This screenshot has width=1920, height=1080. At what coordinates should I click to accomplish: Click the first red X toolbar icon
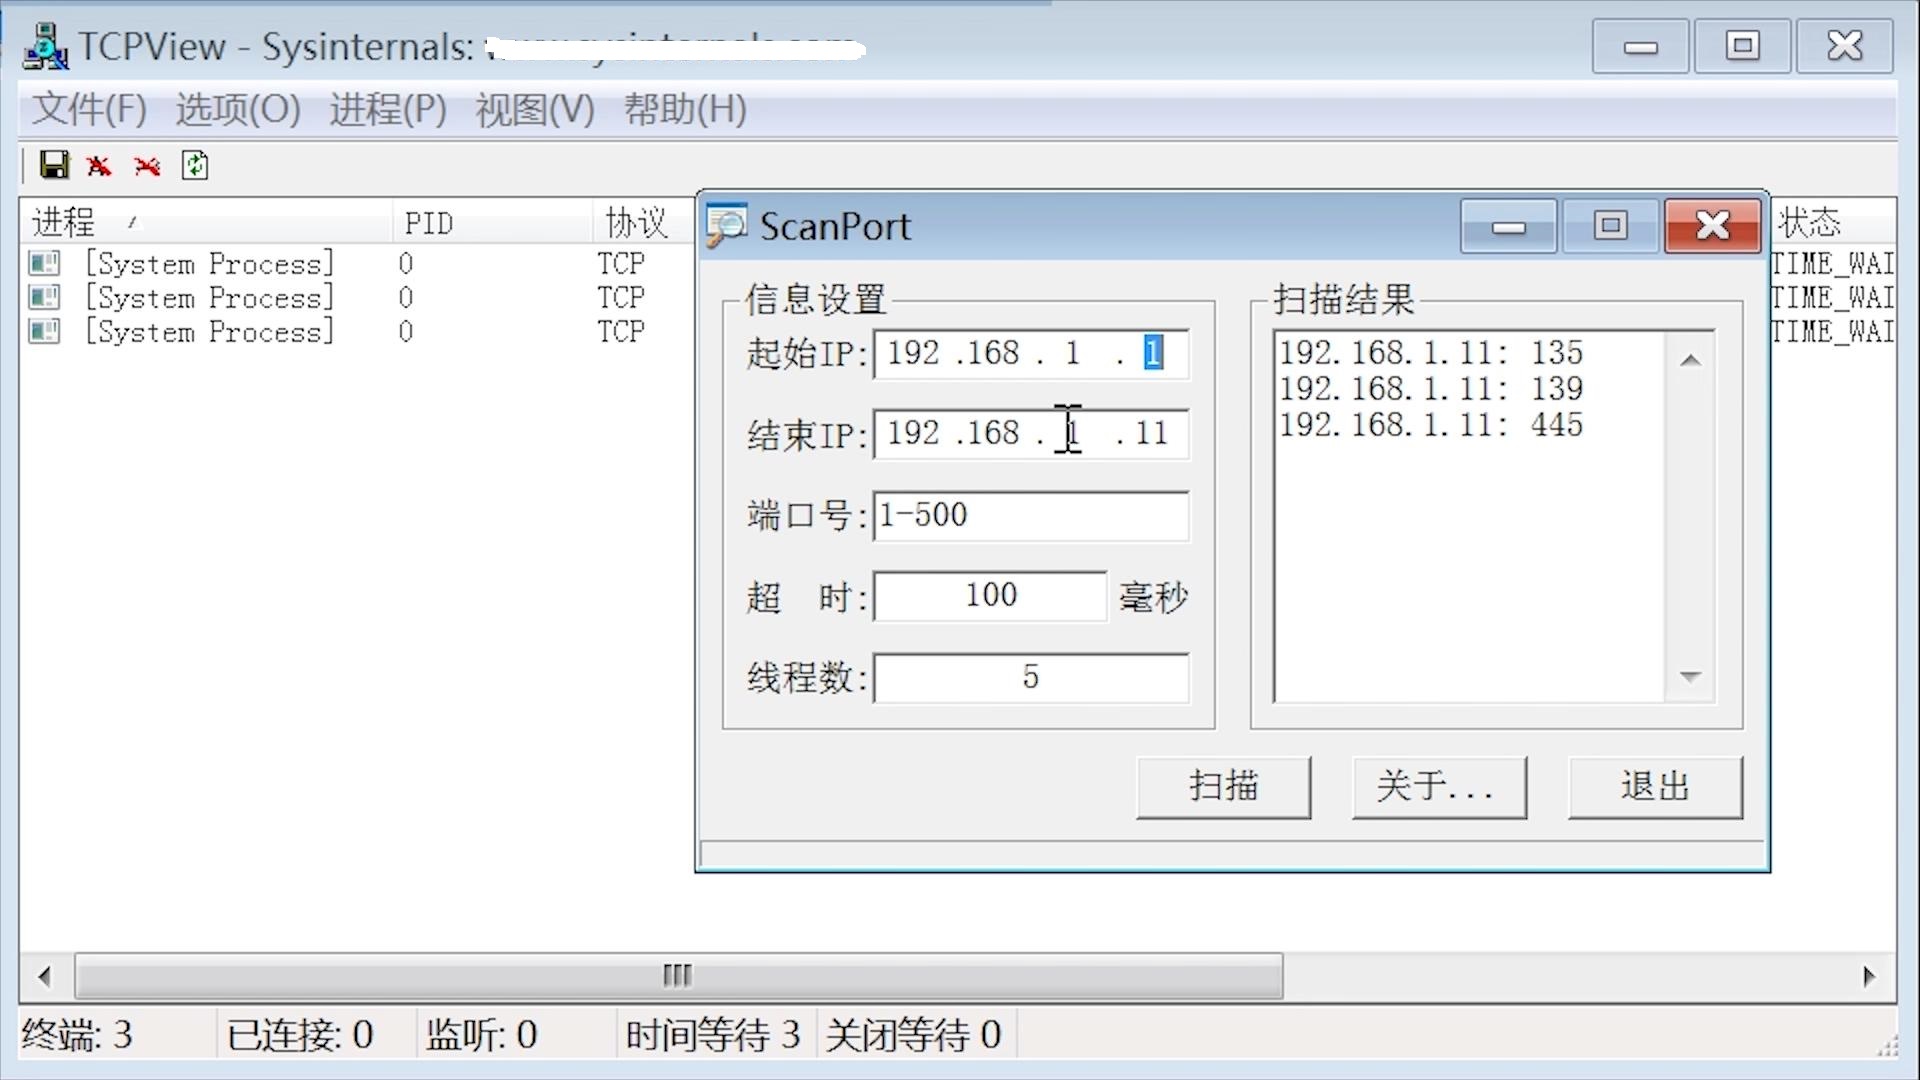coord(98,166)
